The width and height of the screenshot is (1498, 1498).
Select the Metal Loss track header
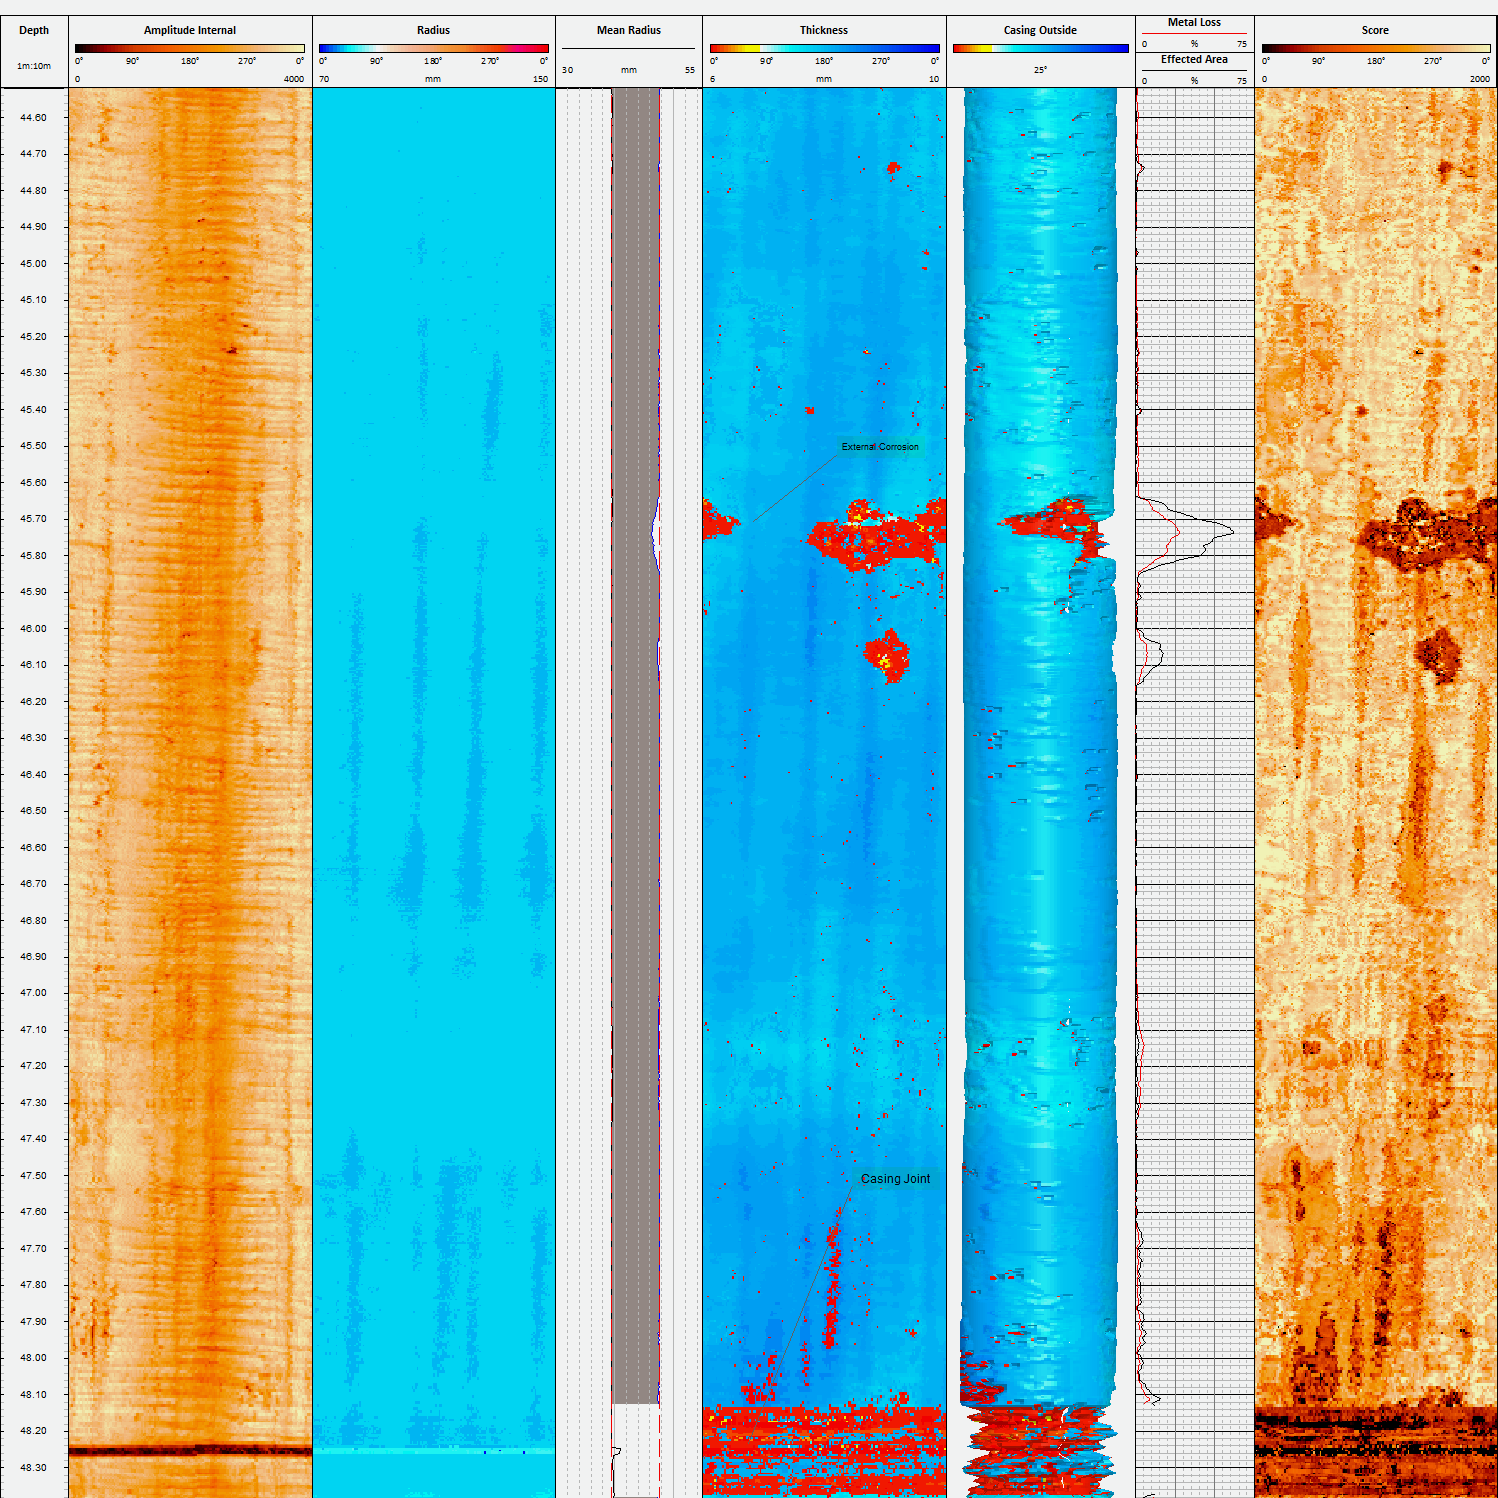click(1194, 22)
